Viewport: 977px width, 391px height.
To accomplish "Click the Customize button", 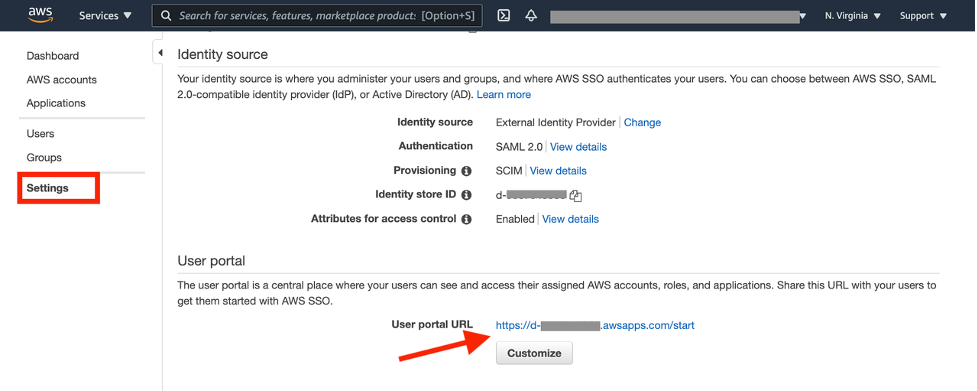I will (x=534, y=353).
